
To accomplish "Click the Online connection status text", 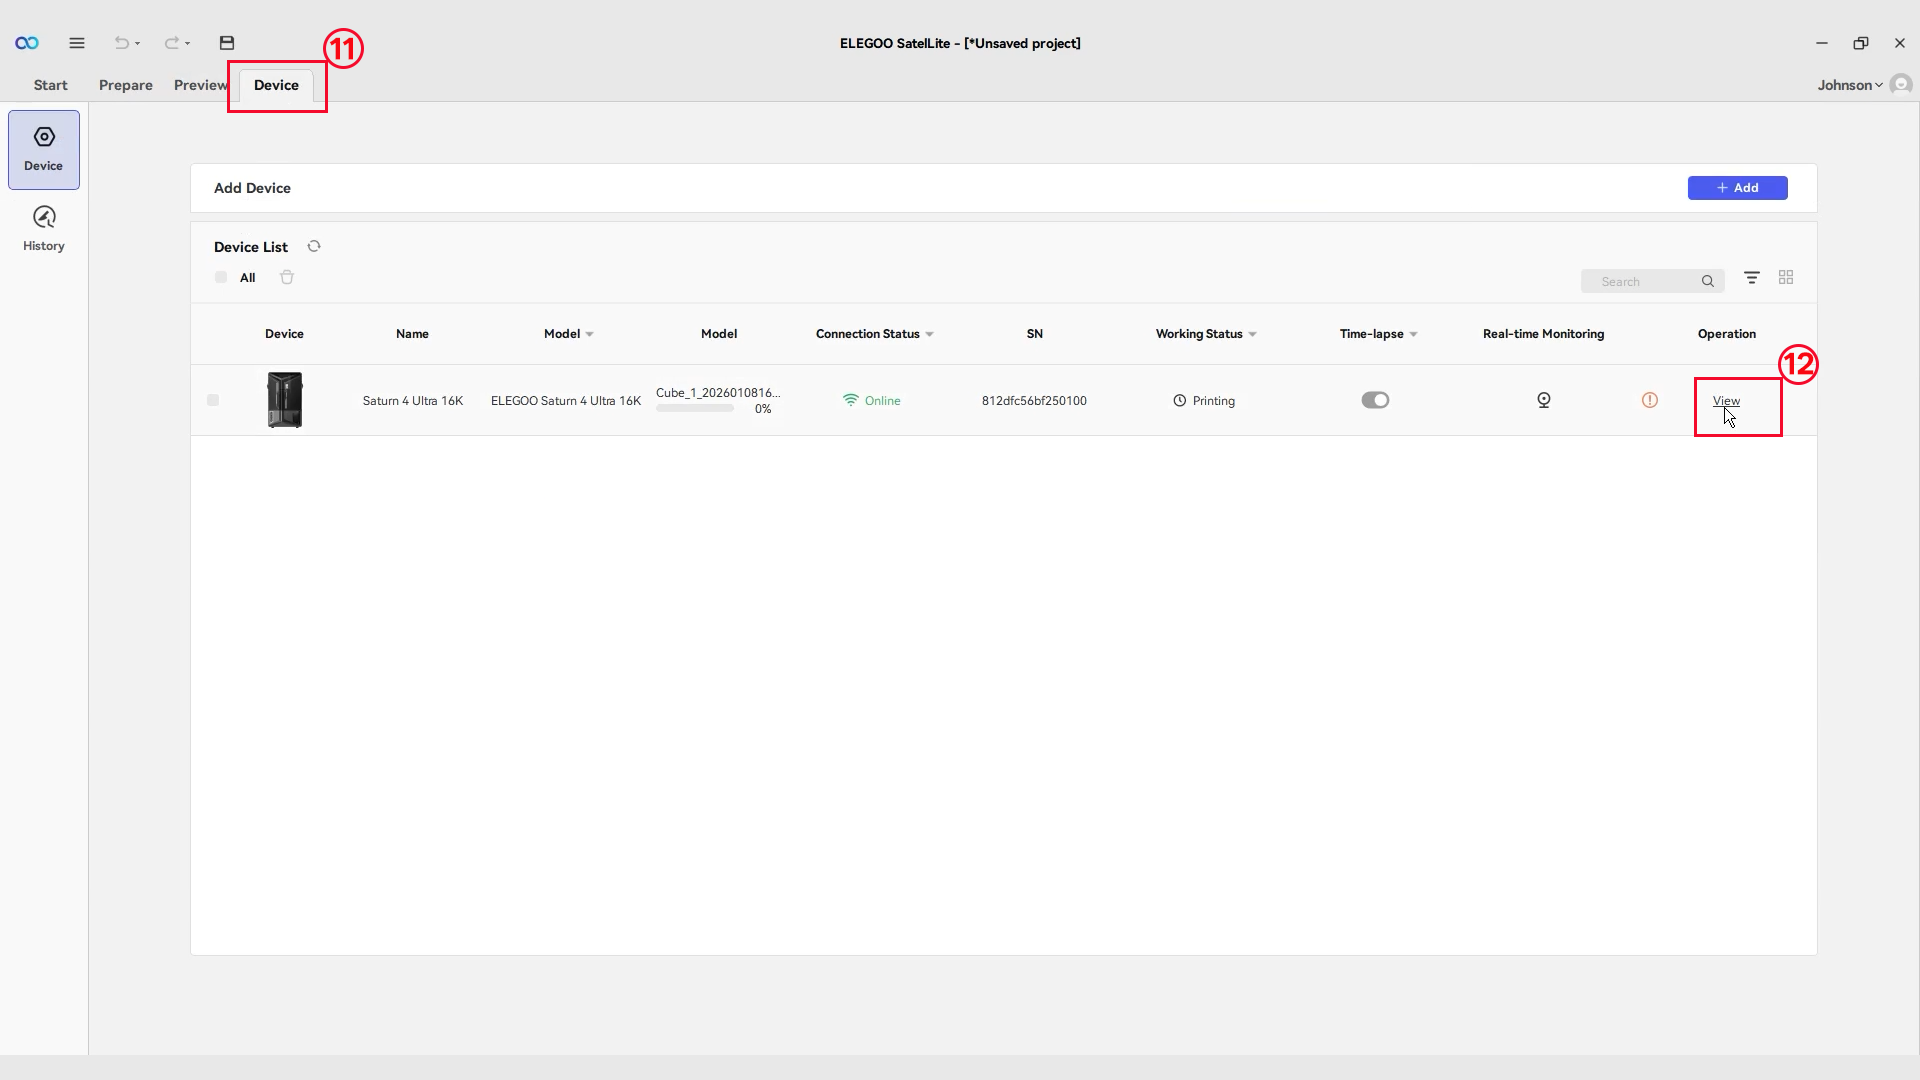I will tap(883, 401).
